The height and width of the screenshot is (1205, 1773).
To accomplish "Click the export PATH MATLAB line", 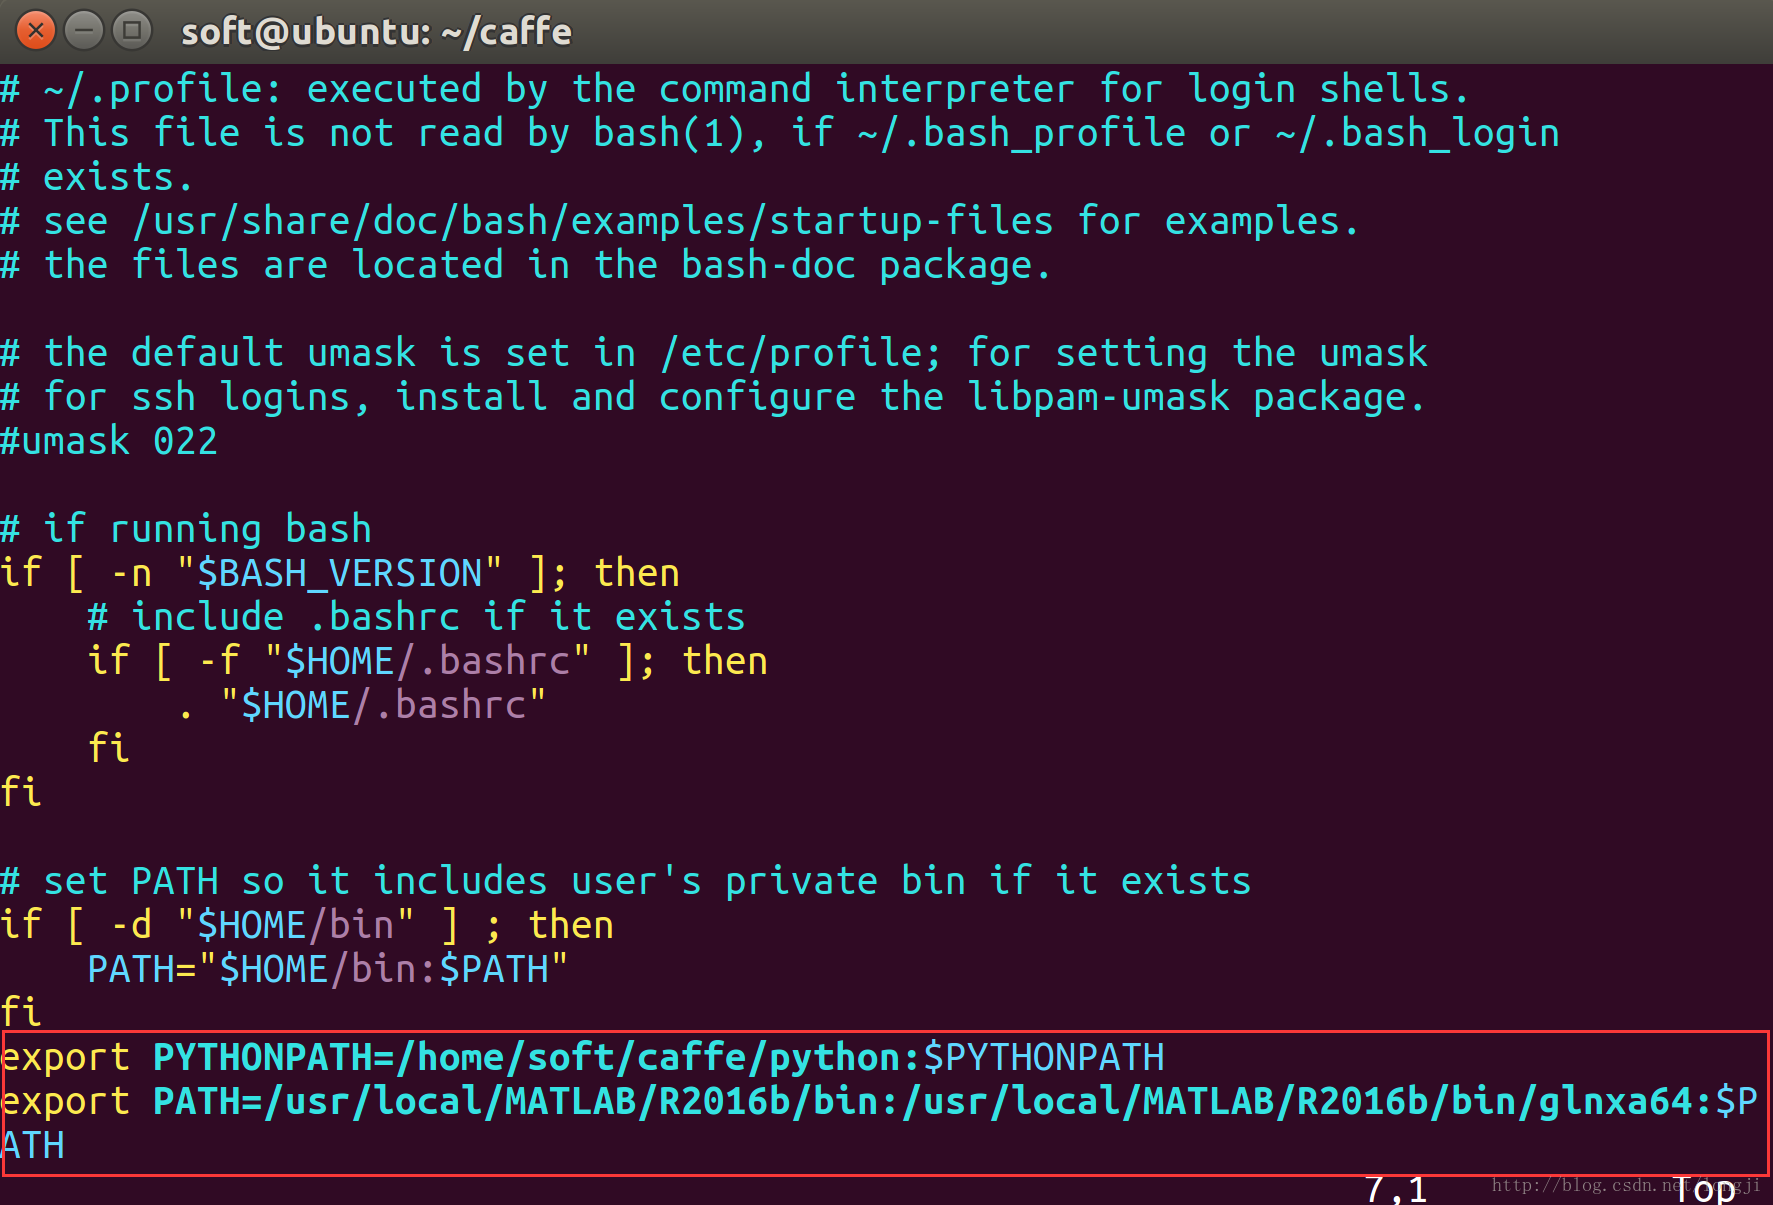I will pos(879,1122).
